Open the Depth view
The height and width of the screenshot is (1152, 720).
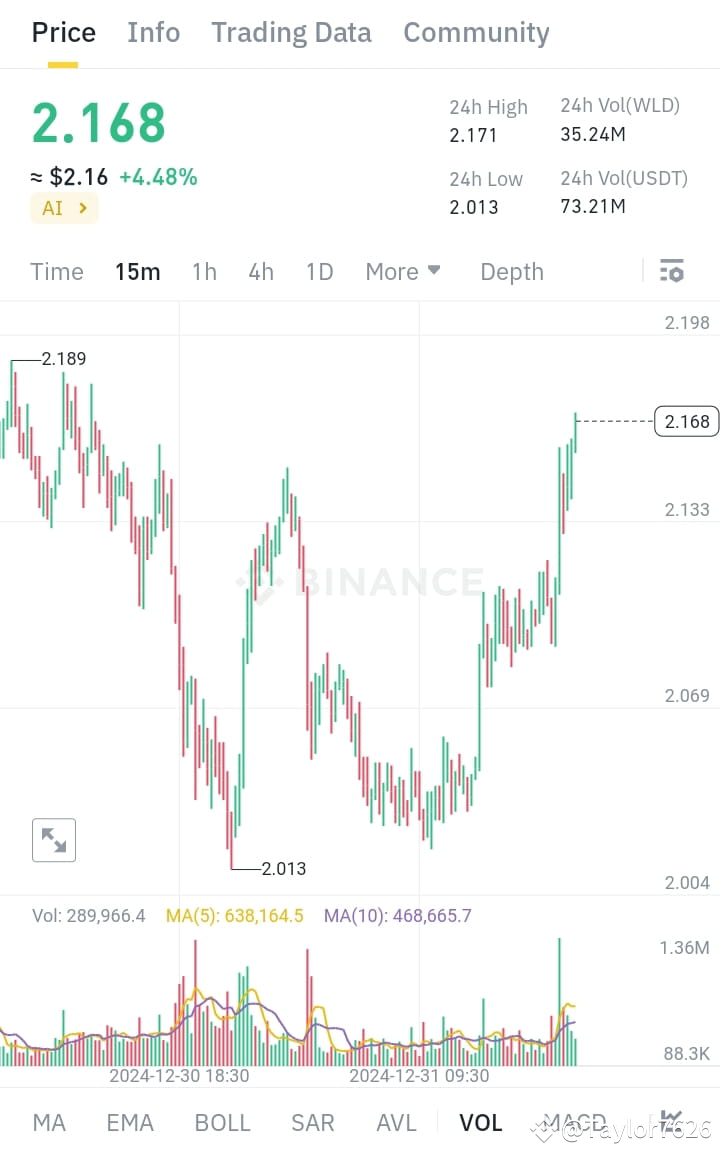pyautogui.click(x=511, y=271)
